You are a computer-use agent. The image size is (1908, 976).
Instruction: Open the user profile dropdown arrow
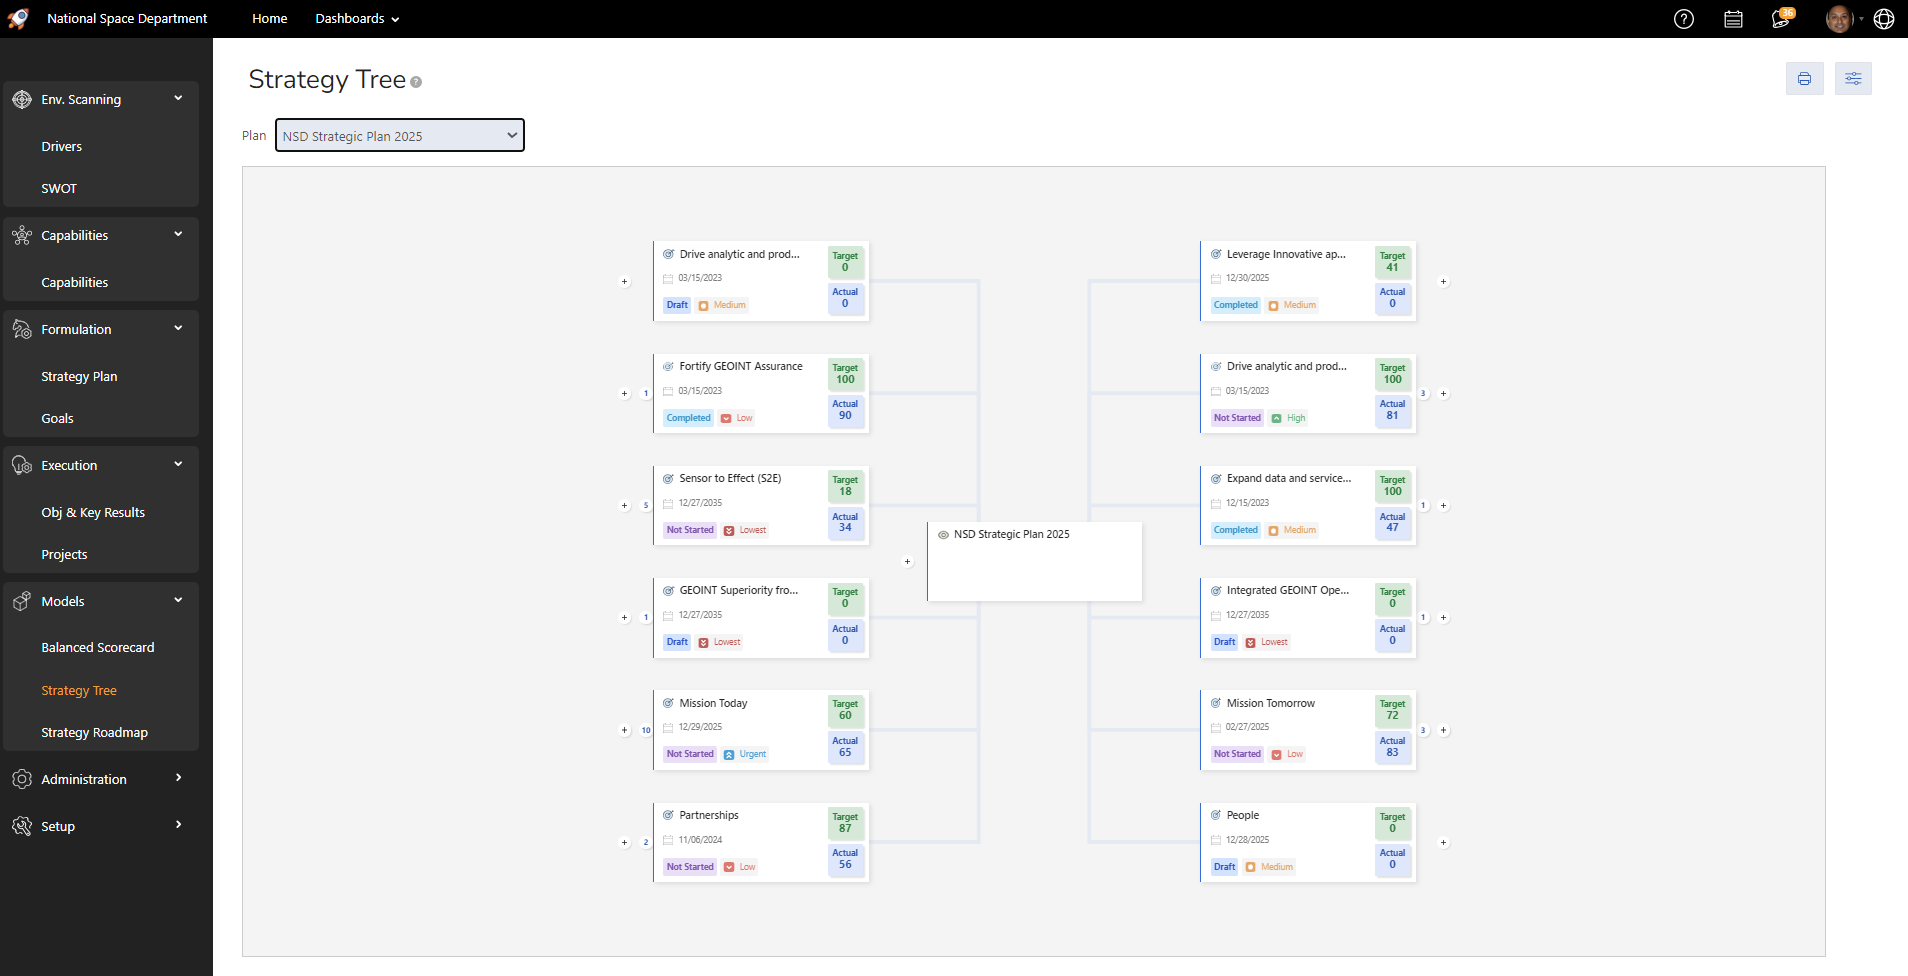[1861, 19]
